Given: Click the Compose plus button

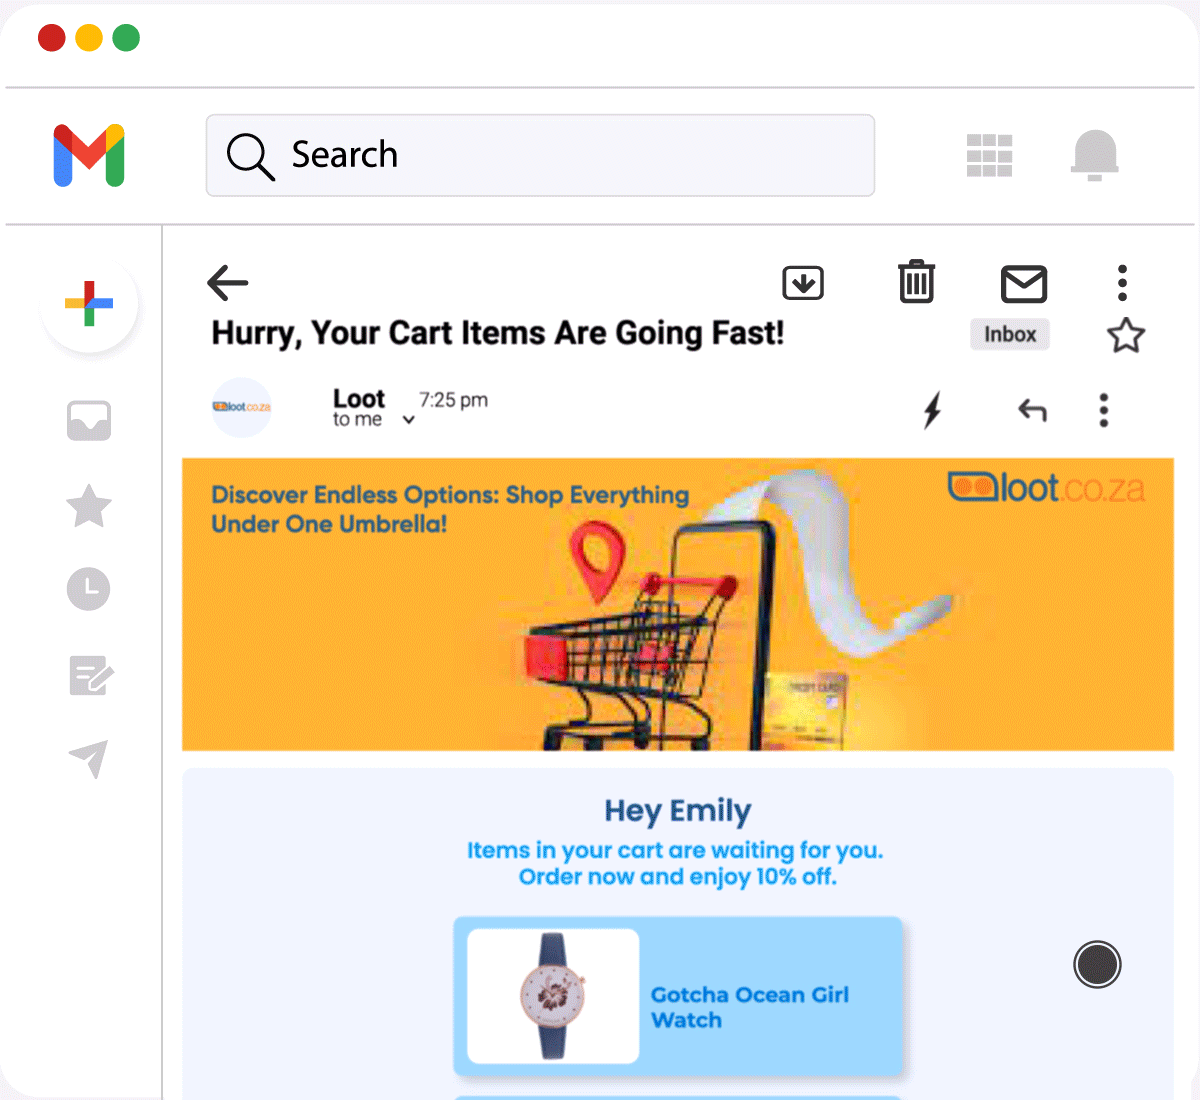Looking at the screenshot, I should [x=89, y=303].
